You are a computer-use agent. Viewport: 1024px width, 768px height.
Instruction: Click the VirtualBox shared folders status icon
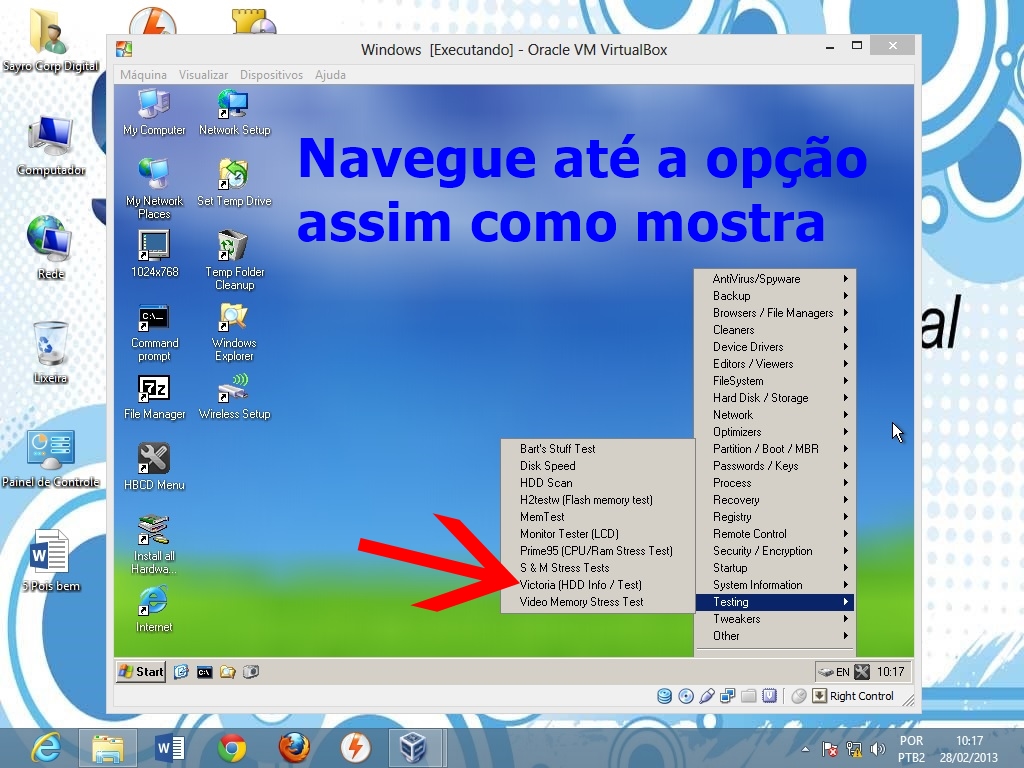pyautogui.click(x=748, y=696)
